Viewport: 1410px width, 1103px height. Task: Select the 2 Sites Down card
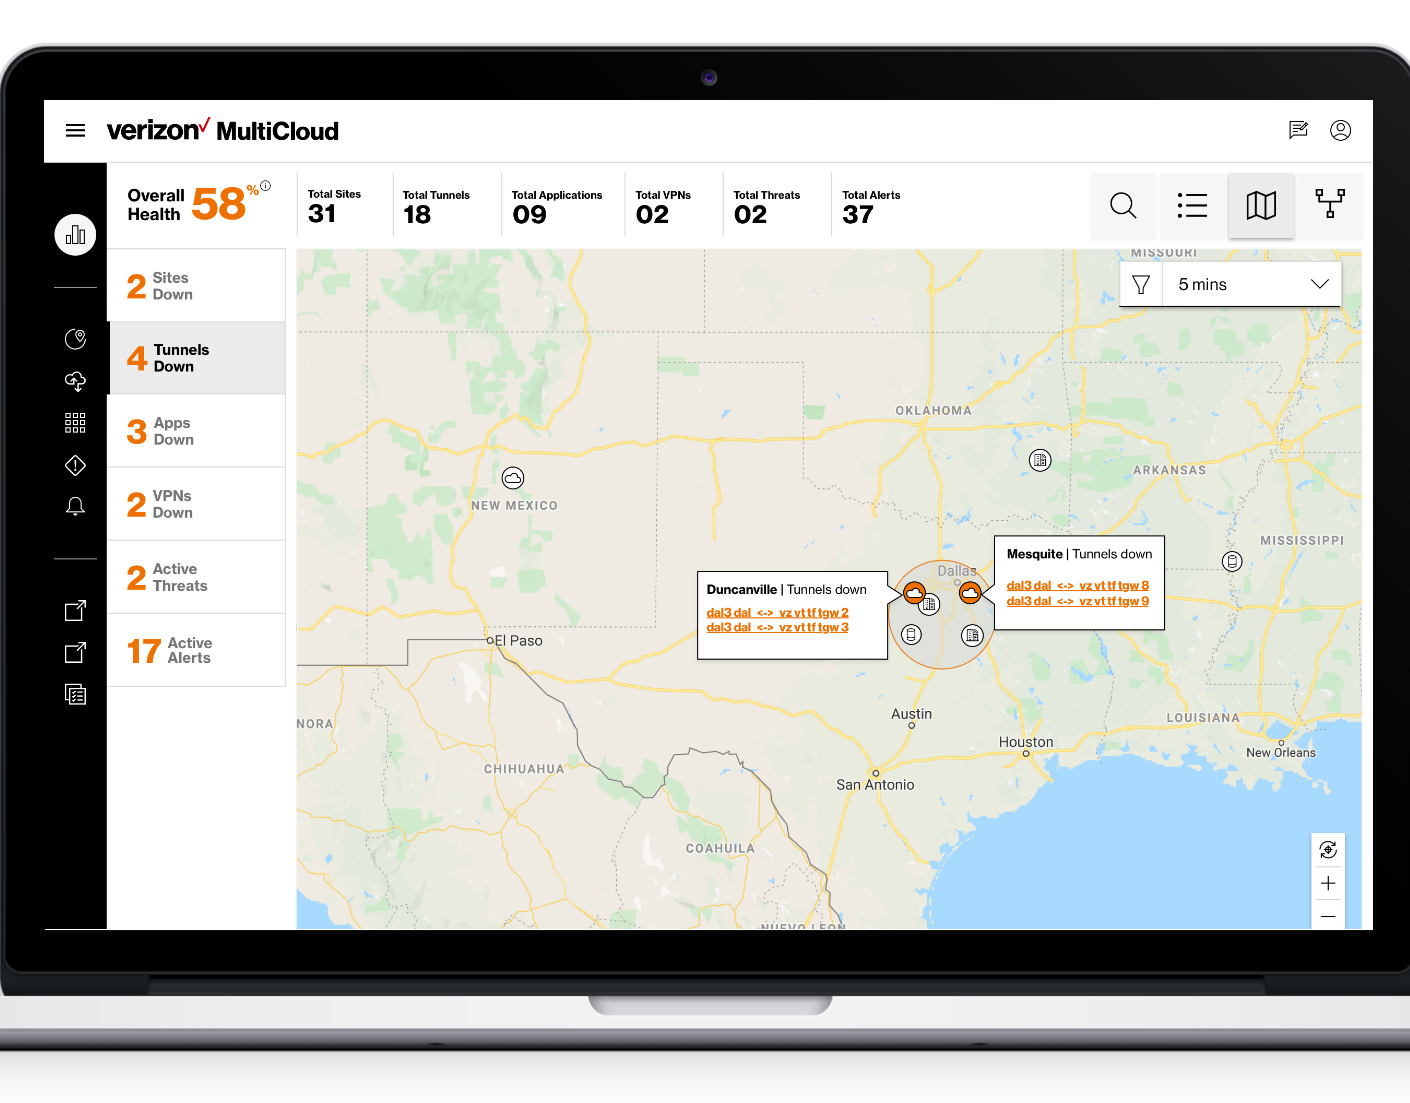[x=196, y=286]
